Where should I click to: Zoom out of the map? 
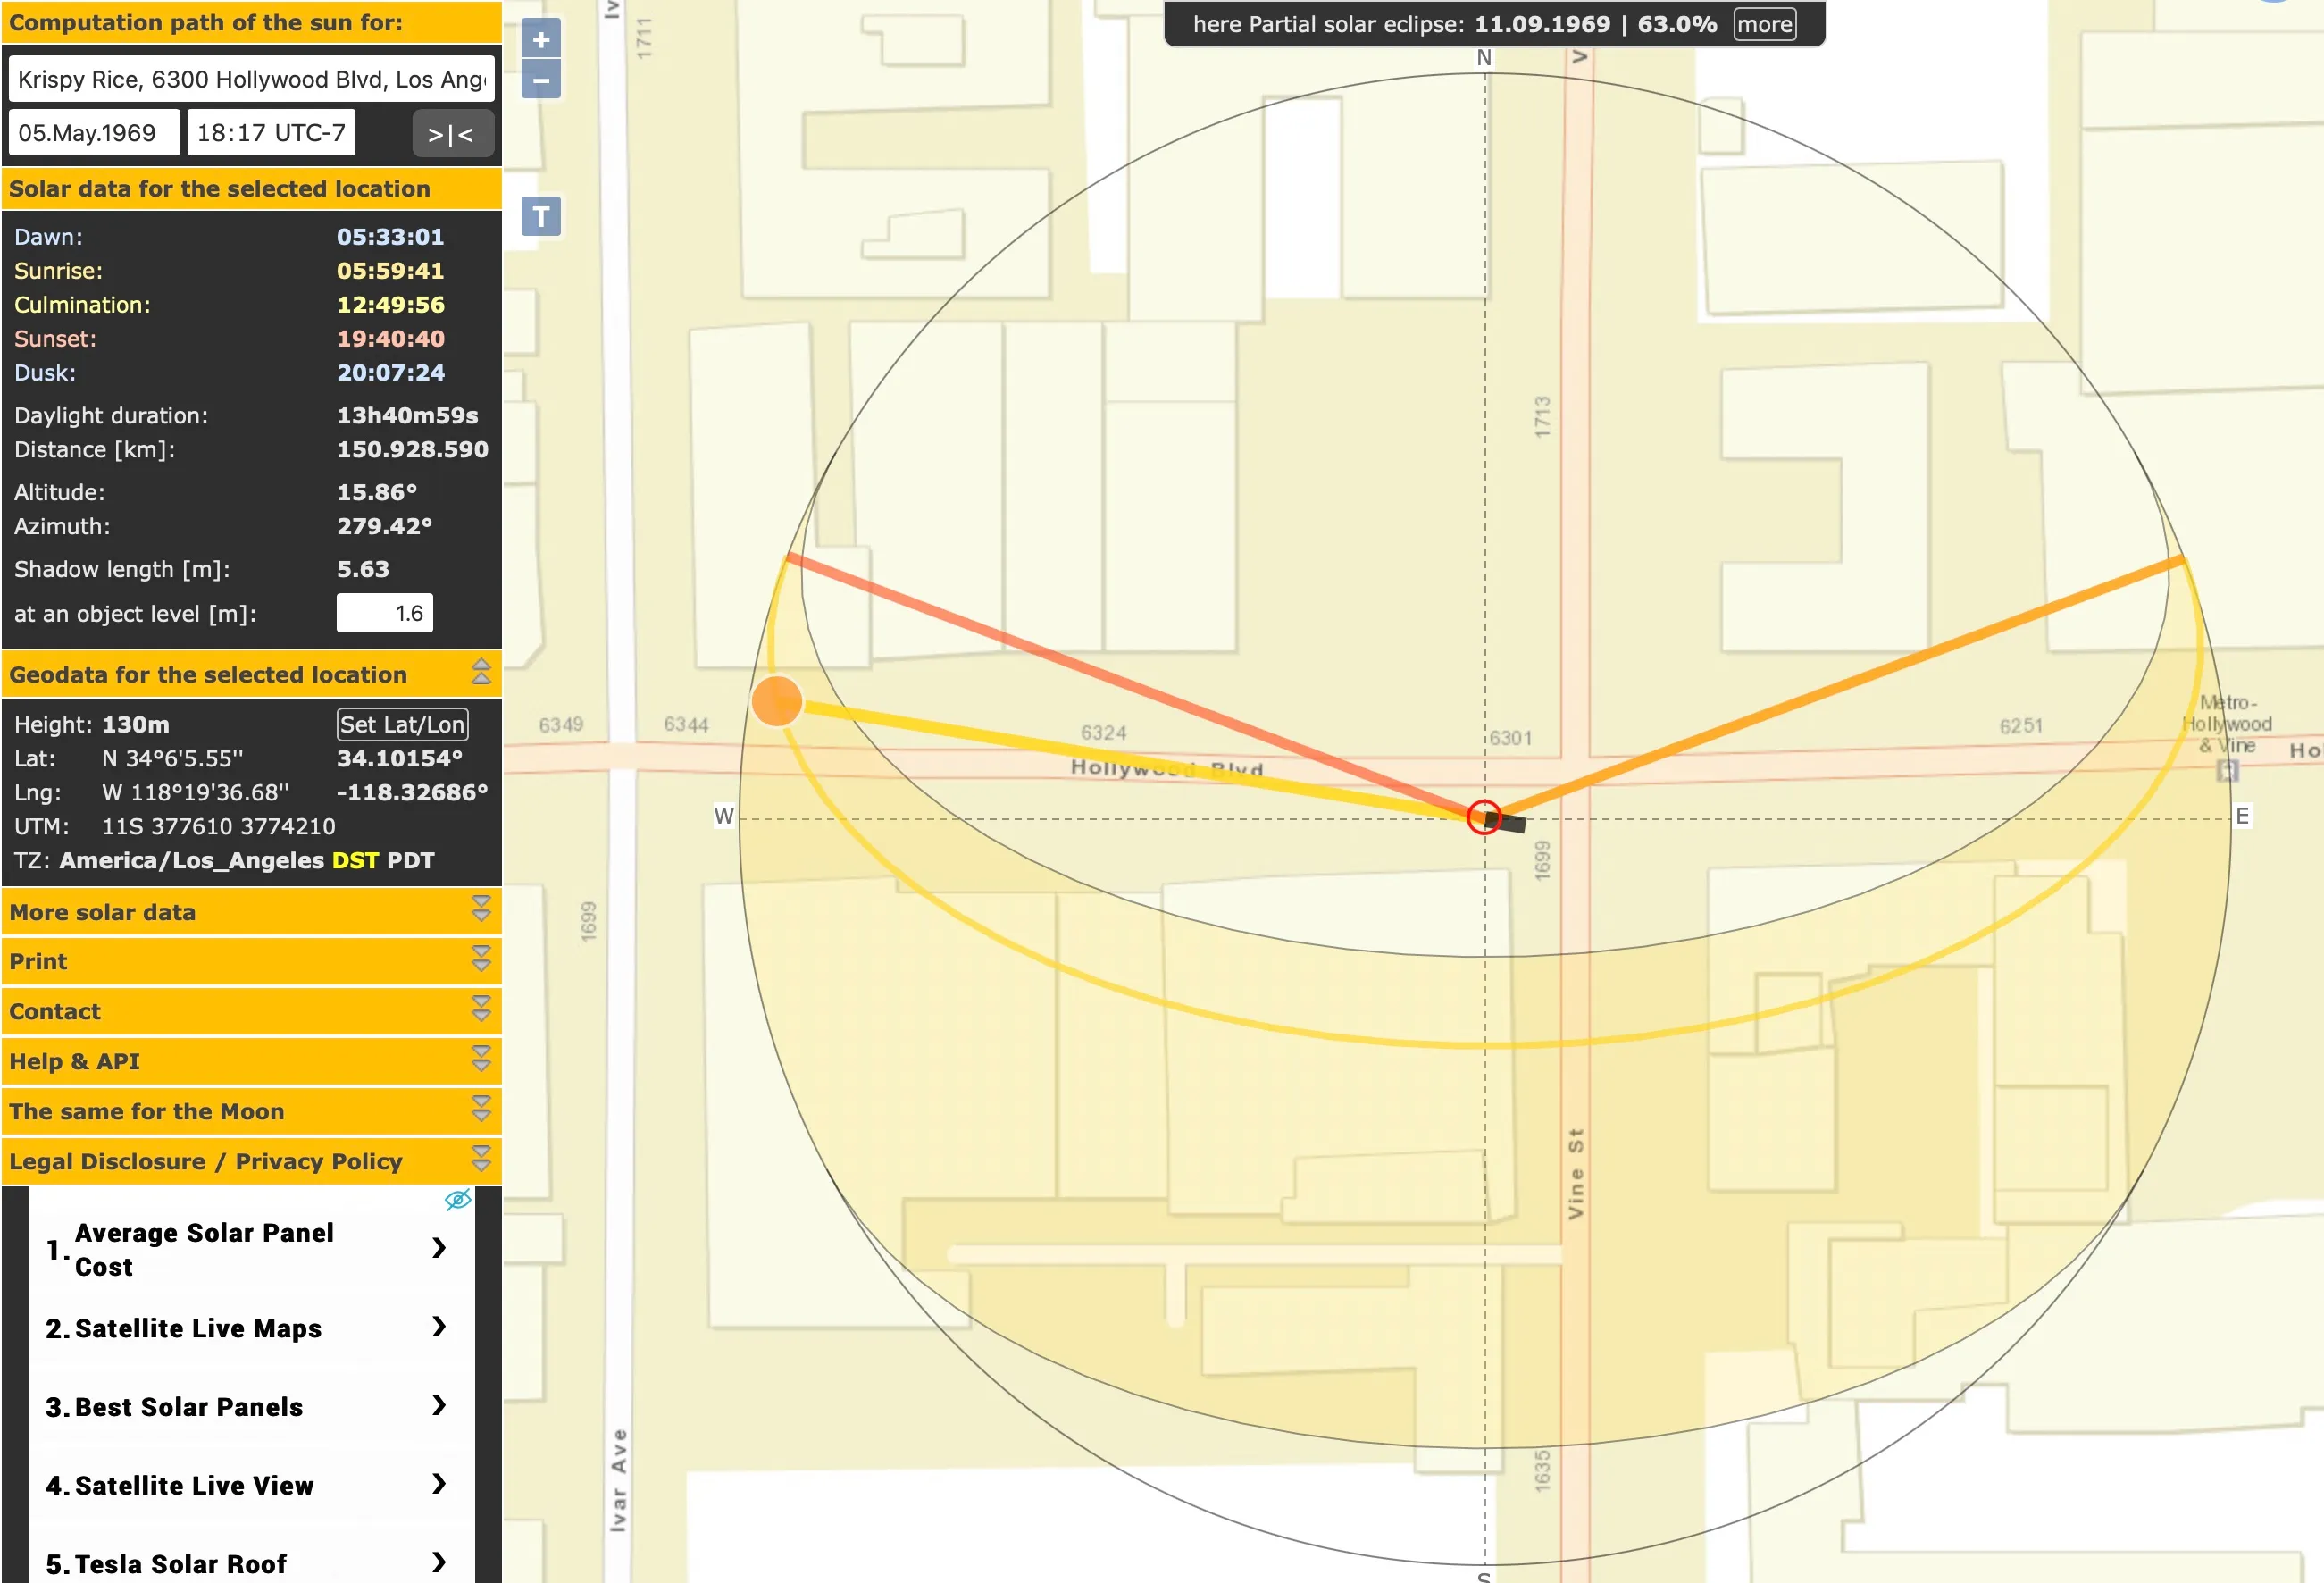pos(540,80)
